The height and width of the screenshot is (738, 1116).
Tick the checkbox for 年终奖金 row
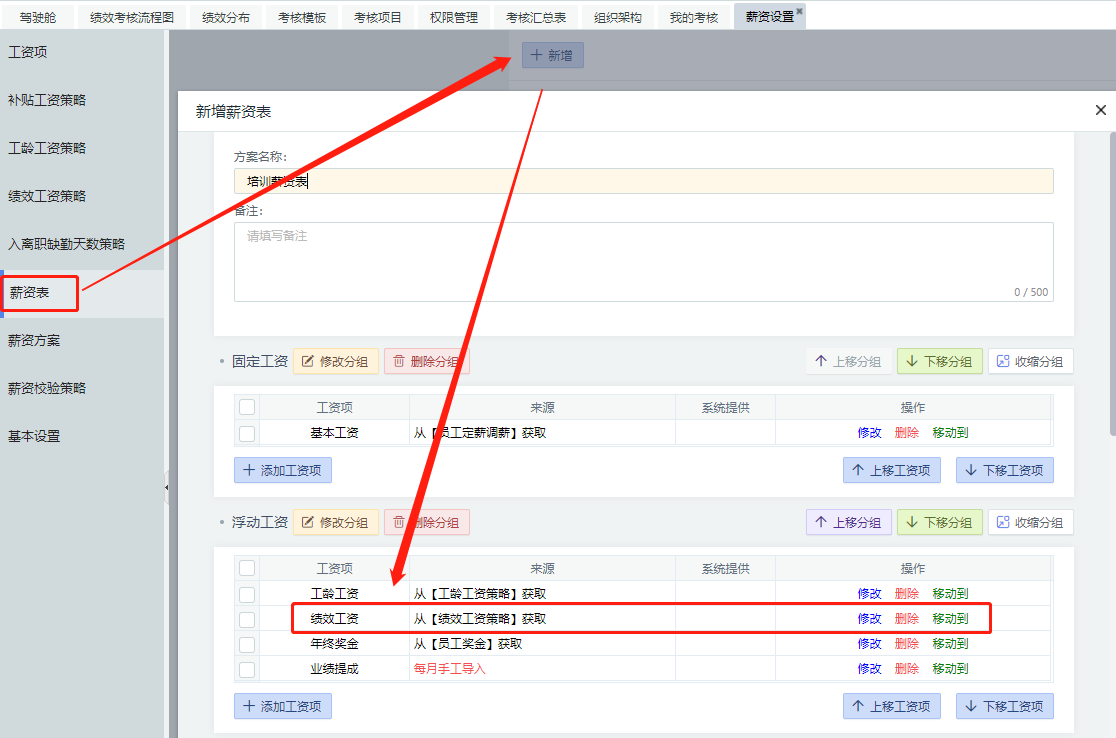tap(247, 644)
